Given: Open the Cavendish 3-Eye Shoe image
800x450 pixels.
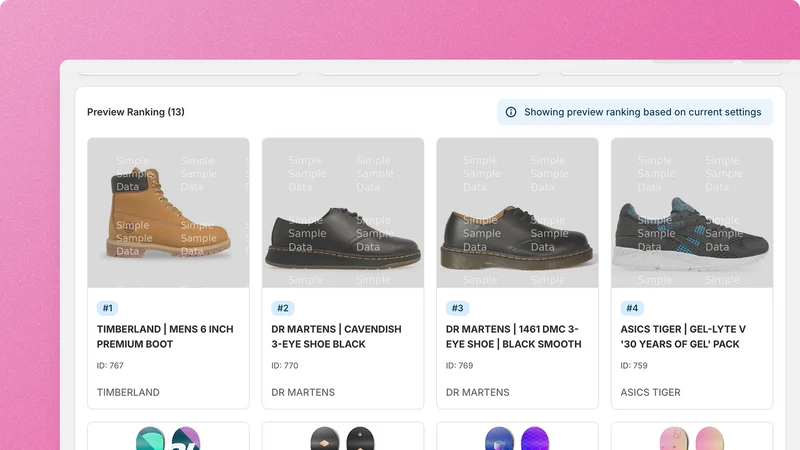Looking at the screenshot, I should pyautogui.click(x=343, y=213).
